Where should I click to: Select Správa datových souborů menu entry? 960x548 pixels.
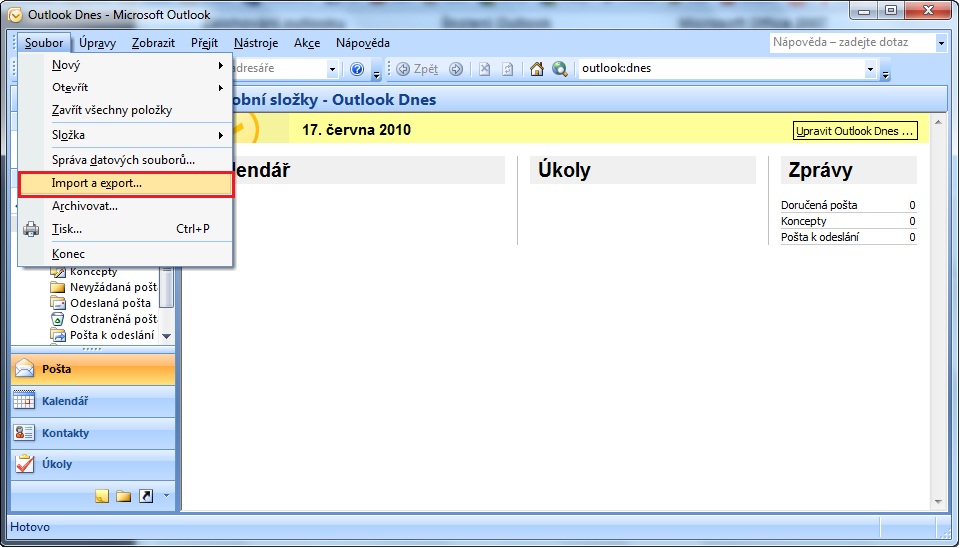click(126, 160)
